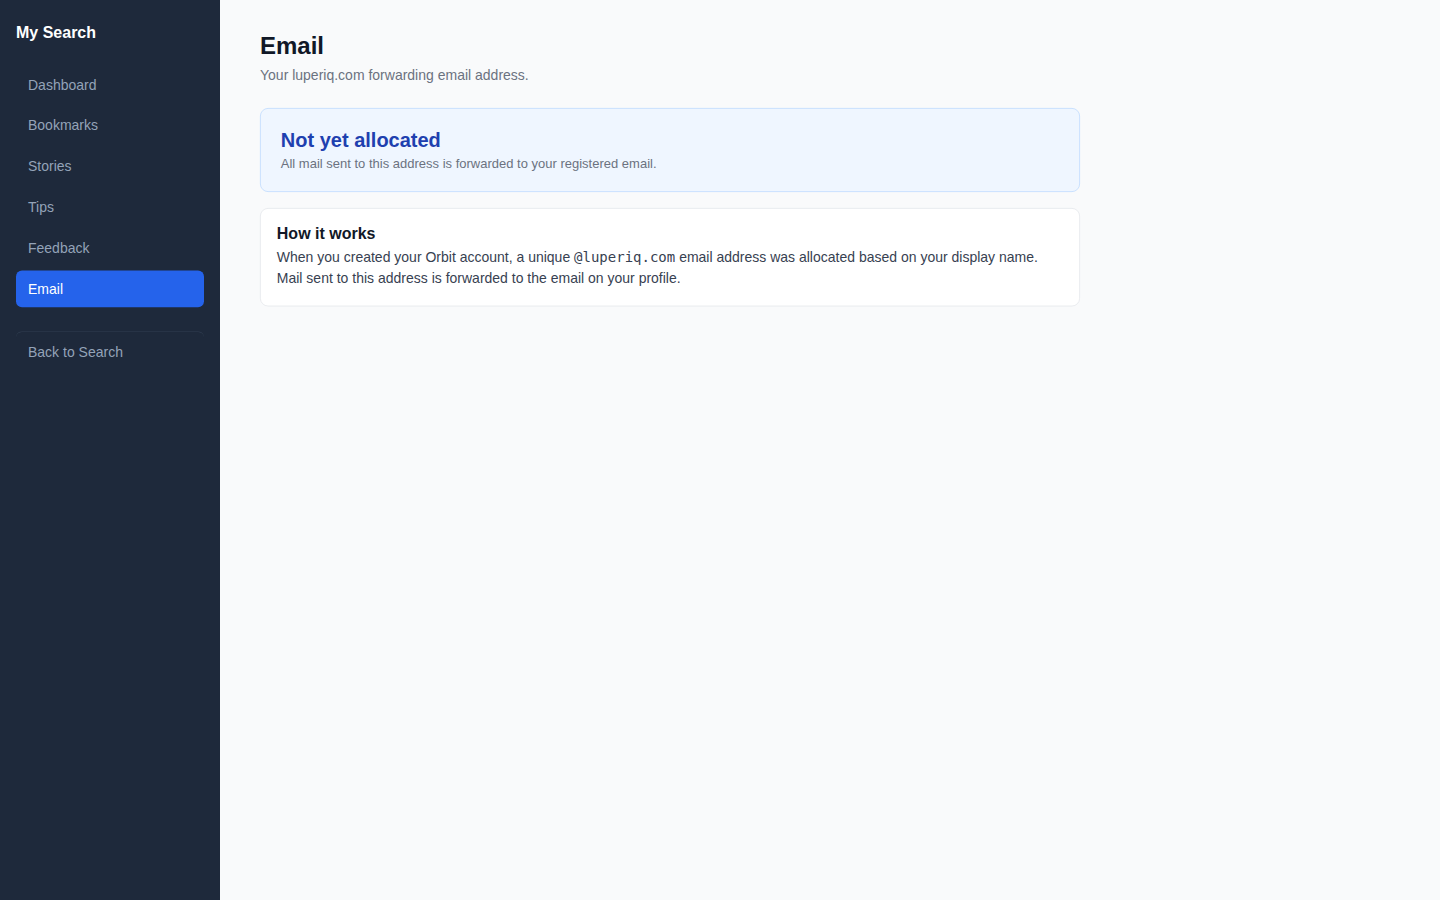This screenshot has height=900, width=1440.
Task: Select the @luperiq.com address text
Action: coord(623,257)
